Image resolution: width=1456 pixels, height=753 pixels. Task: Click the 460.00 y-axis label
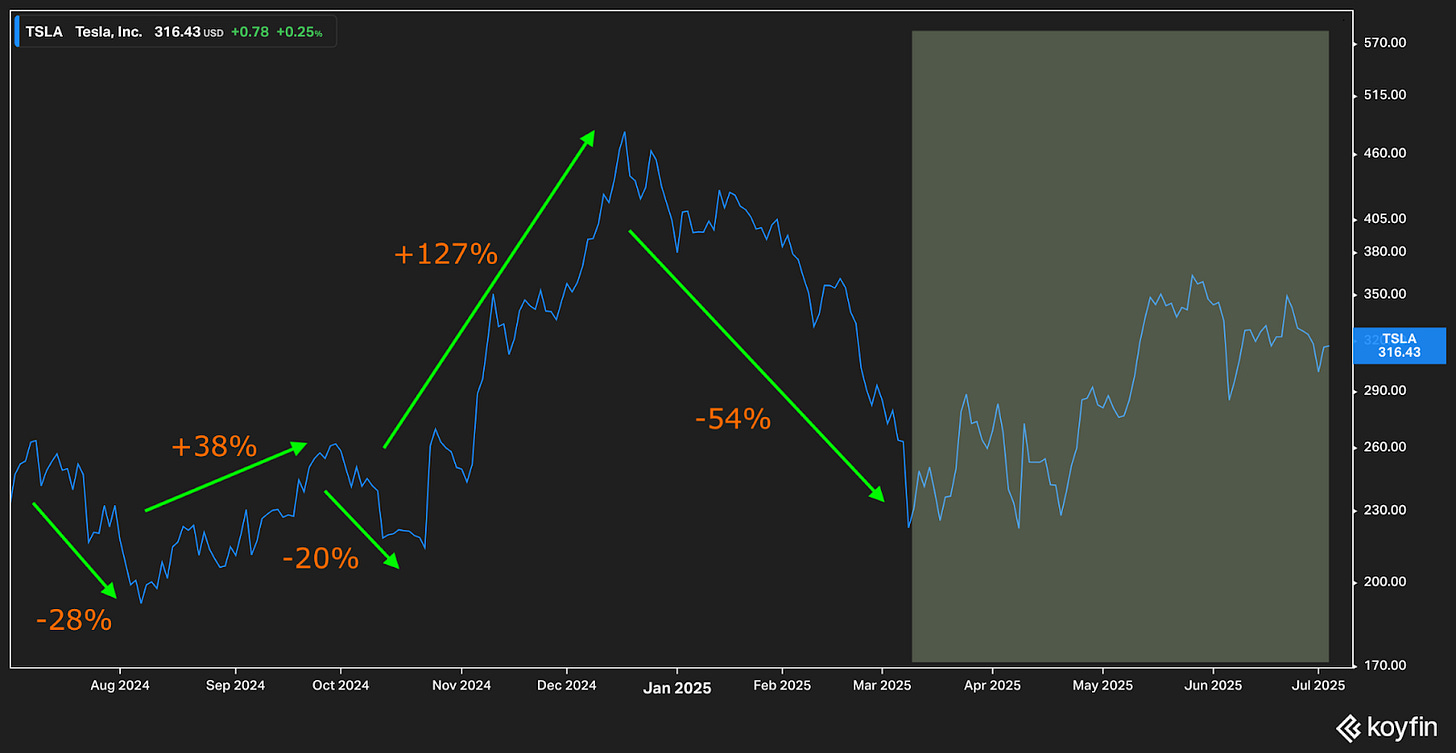pyautogui.click(x=1385, y=154)
